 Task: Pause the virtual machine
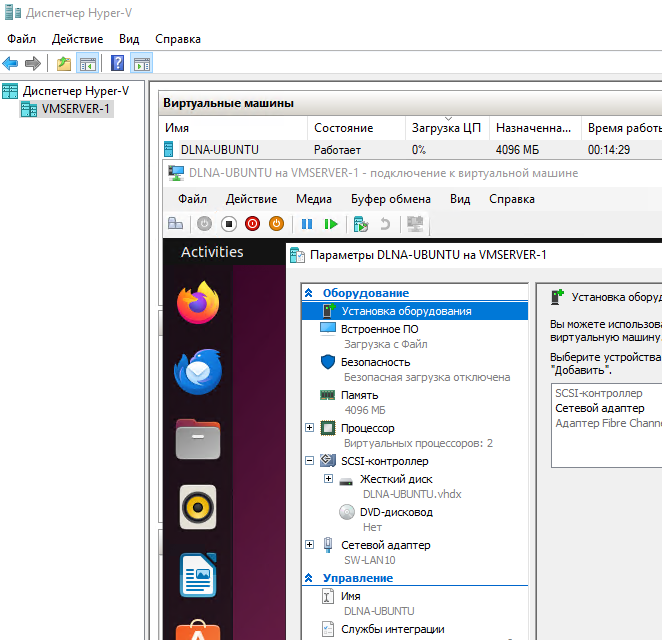click(307, 224)
